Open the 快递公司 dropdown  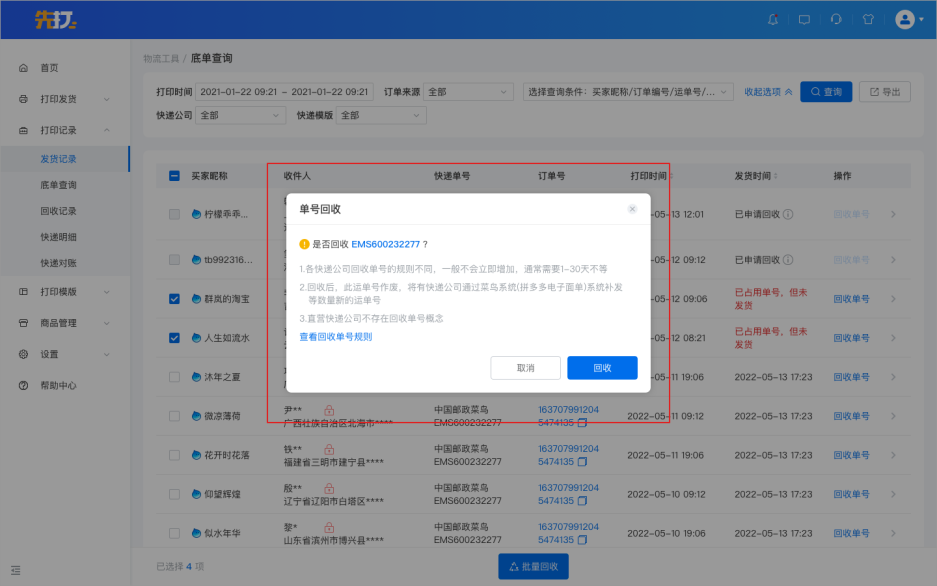(241, 115)
